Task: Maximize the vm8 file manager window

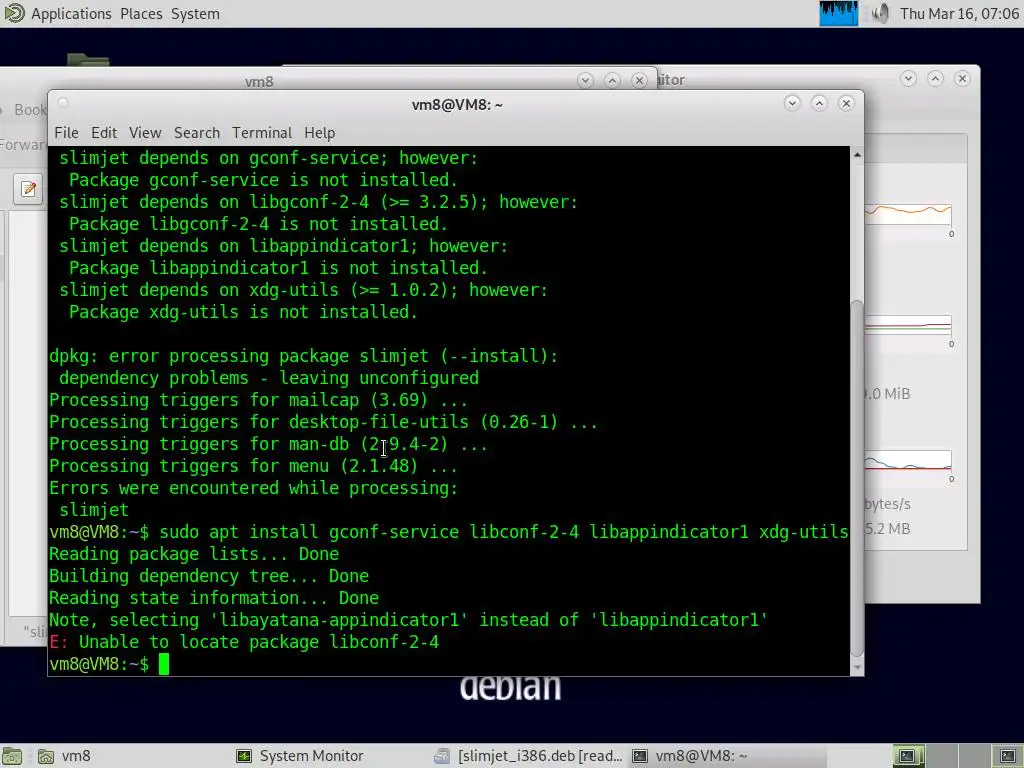Action: pyautogui.click(x=612, y=80)
